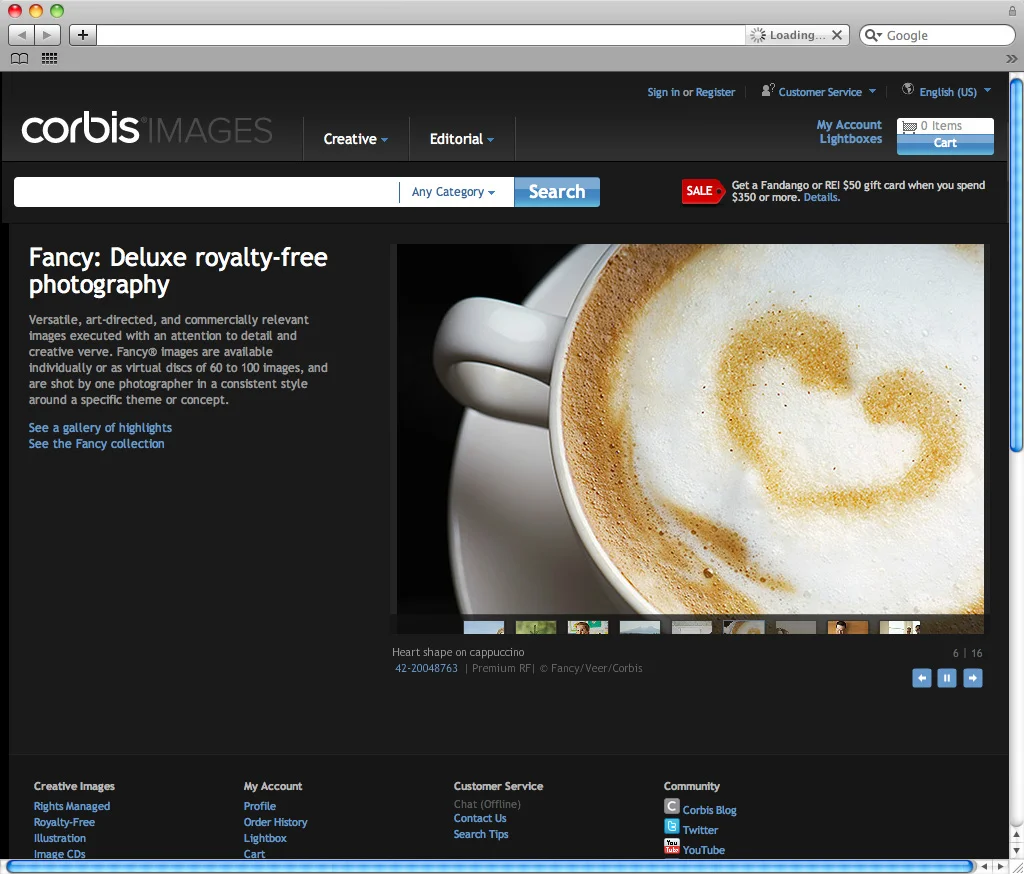1024x874 pixels.
Task: Click the large cappuccino heart image
Action: (x=690, y=429)
